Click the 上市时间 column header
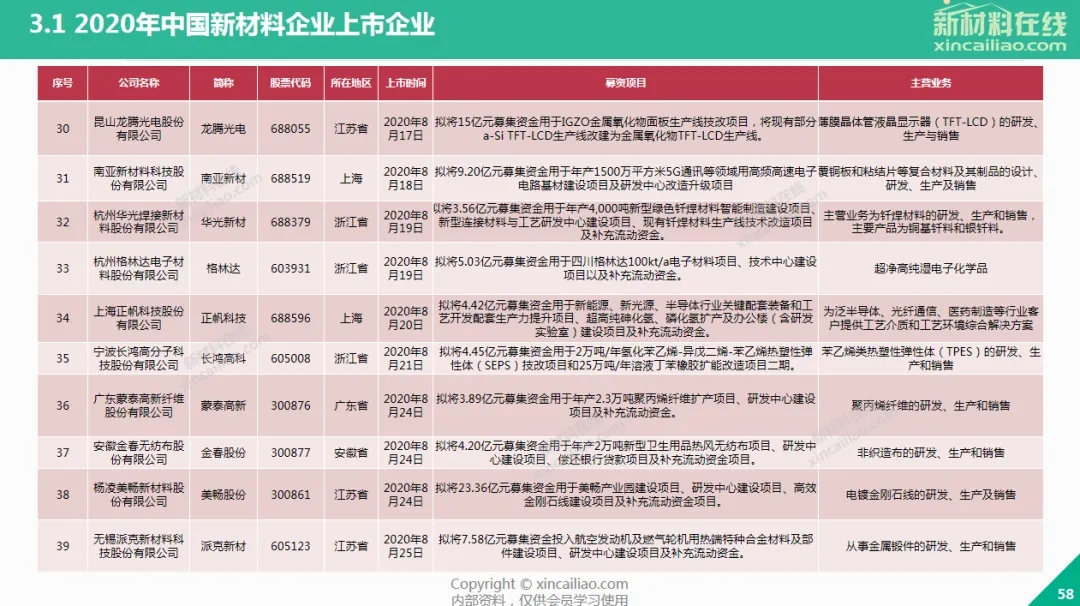 click(405, 83)
